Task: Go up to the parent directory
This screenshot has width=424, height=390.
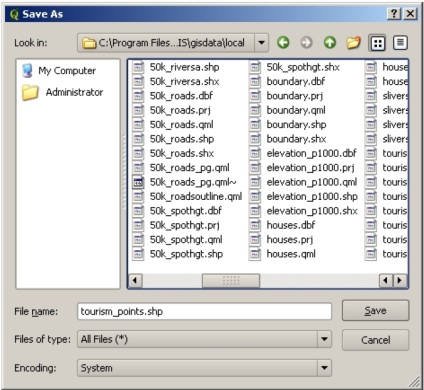Action: coord(330,43)
